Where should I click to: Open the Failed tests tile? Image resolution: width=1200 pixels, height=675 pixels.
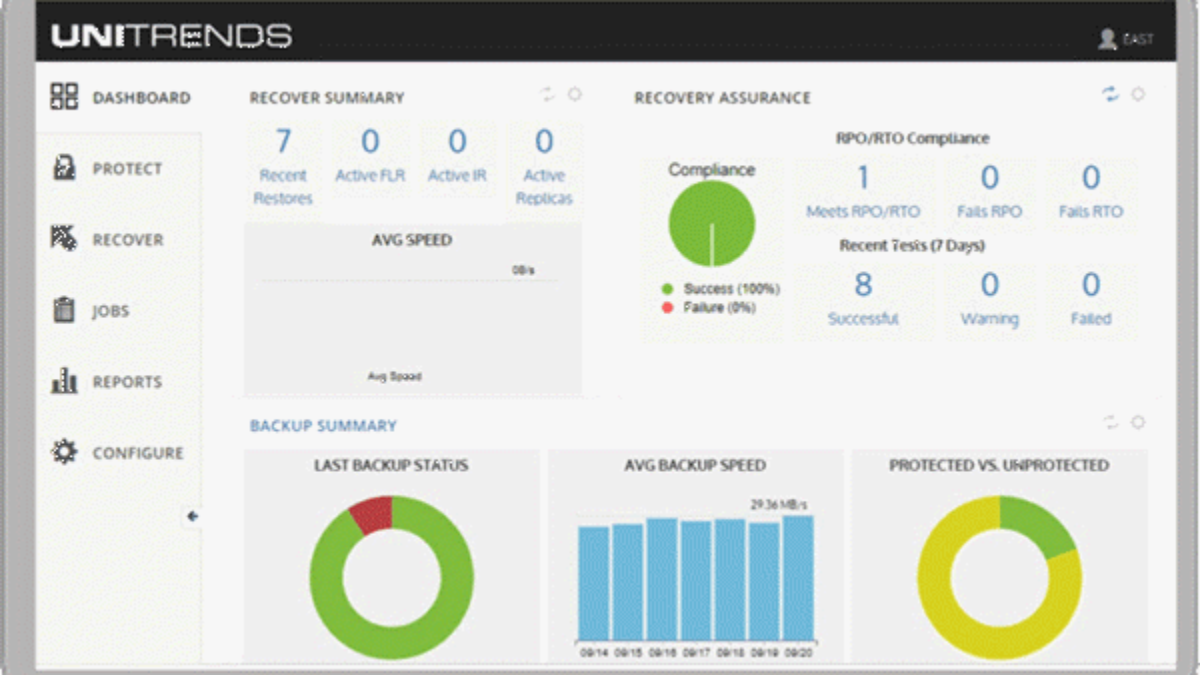point(1090,299)
